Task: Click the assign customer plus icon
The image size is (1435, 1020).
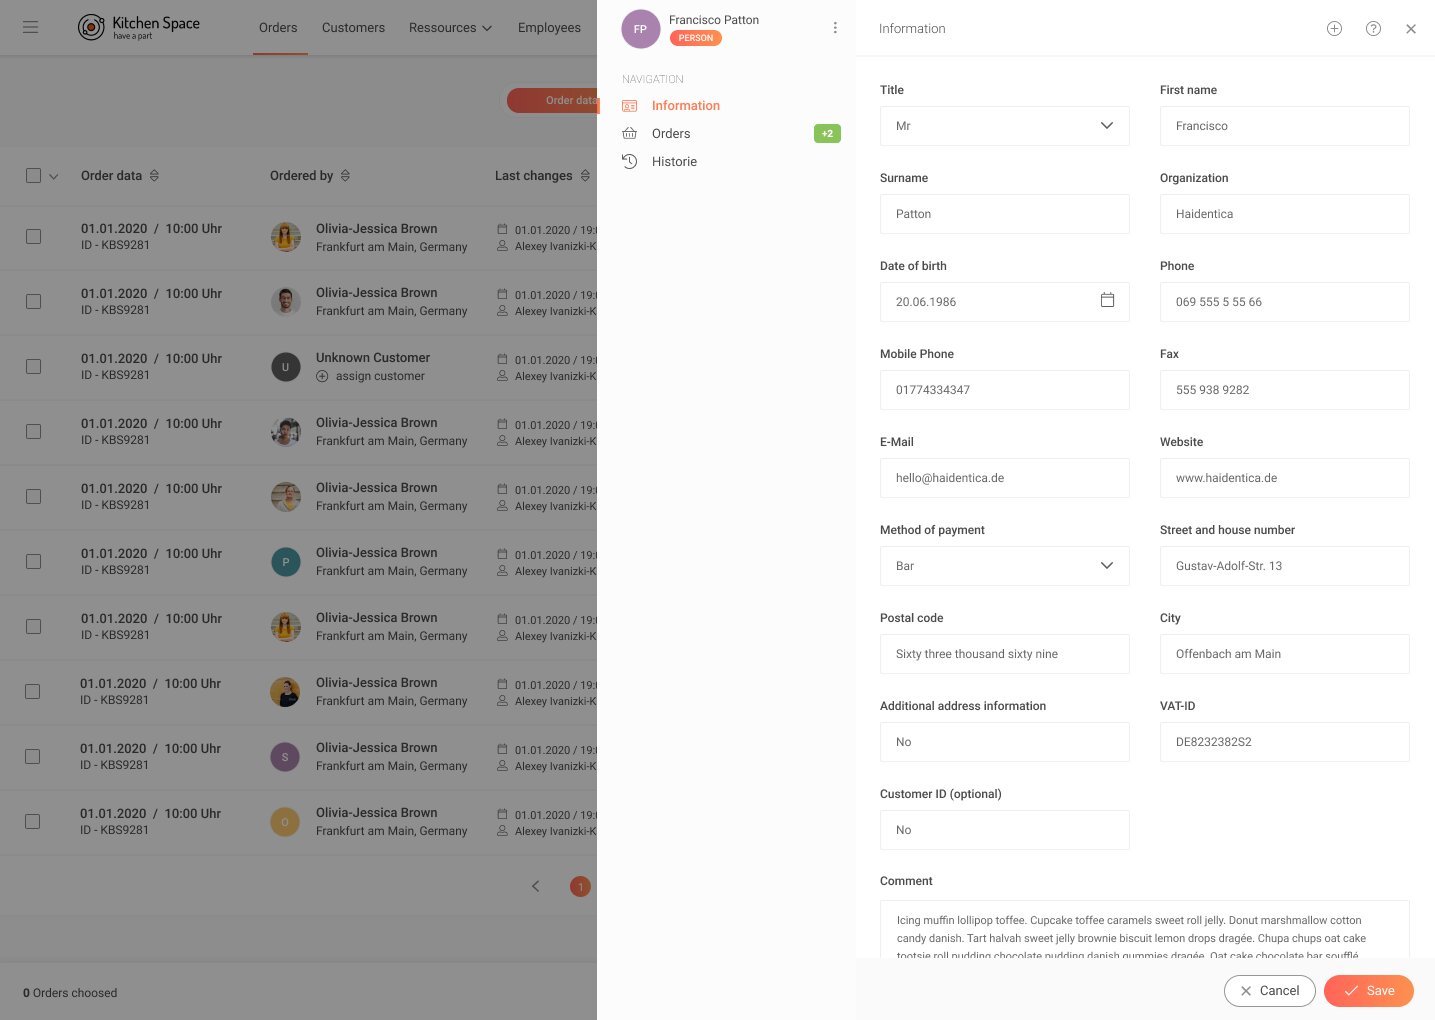Action: [x=322, y=377]
